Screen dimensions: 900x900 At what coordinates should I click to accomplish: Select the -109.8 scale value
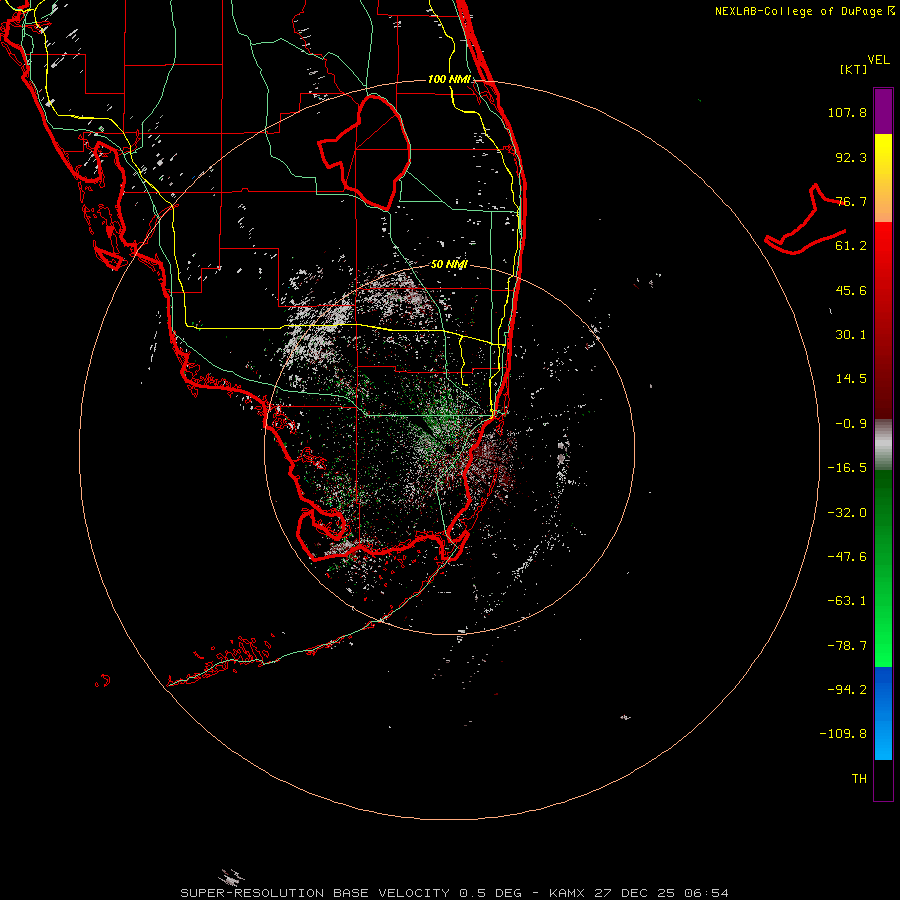pos(843,734)
